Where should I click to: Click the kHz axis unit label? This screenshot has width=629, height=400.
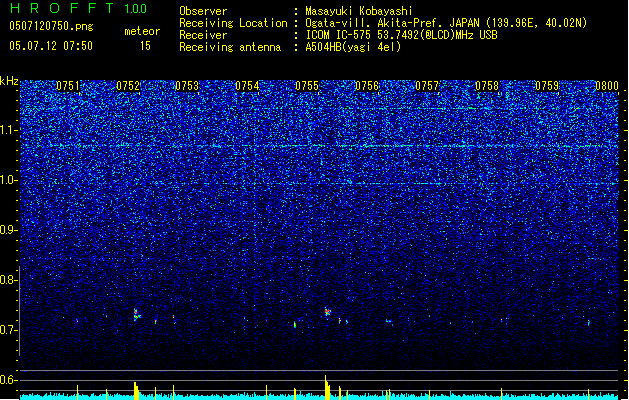point(9,81)
